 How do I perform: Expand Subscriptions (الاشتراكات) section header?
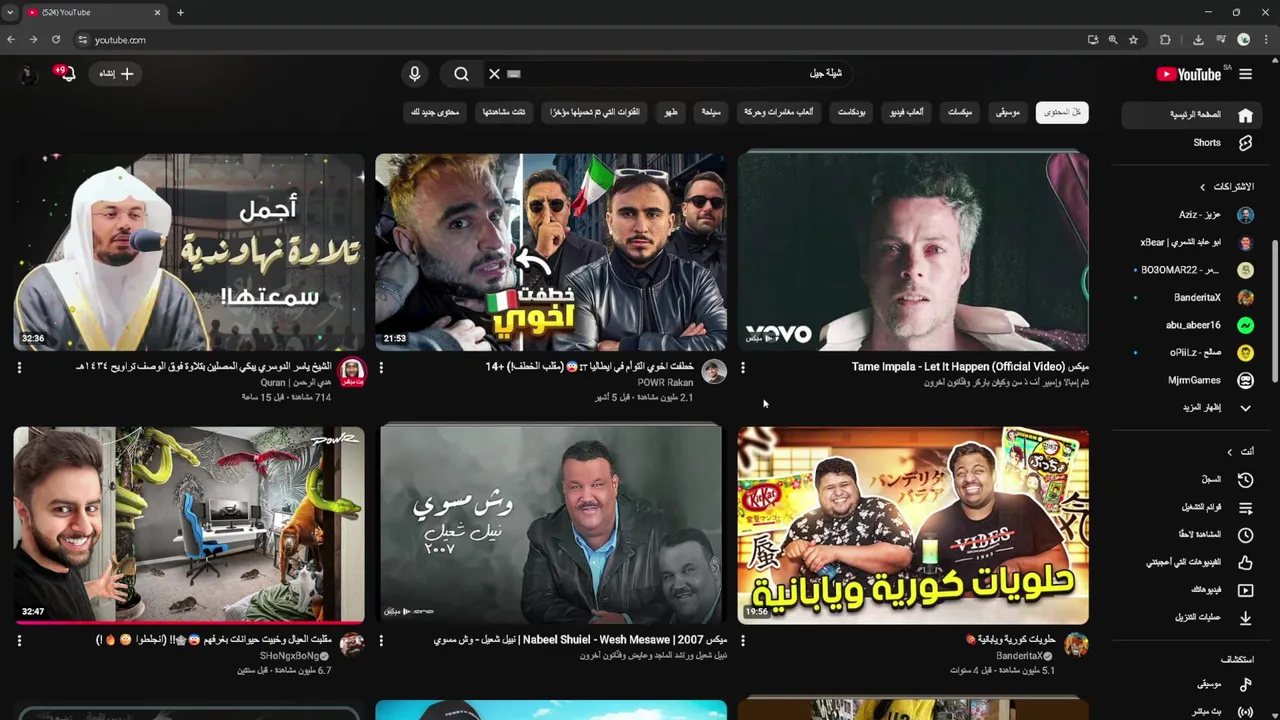pyautogui.click(x=1227, y=187)
